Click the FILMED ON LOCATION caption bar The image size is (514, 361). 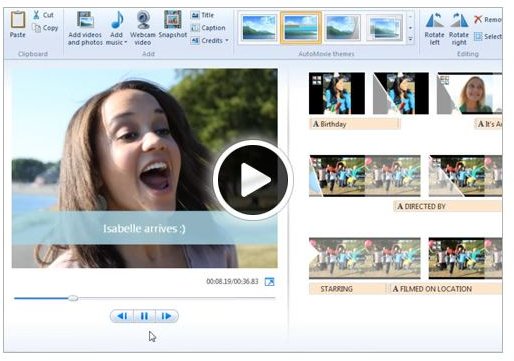pos(446,289)
